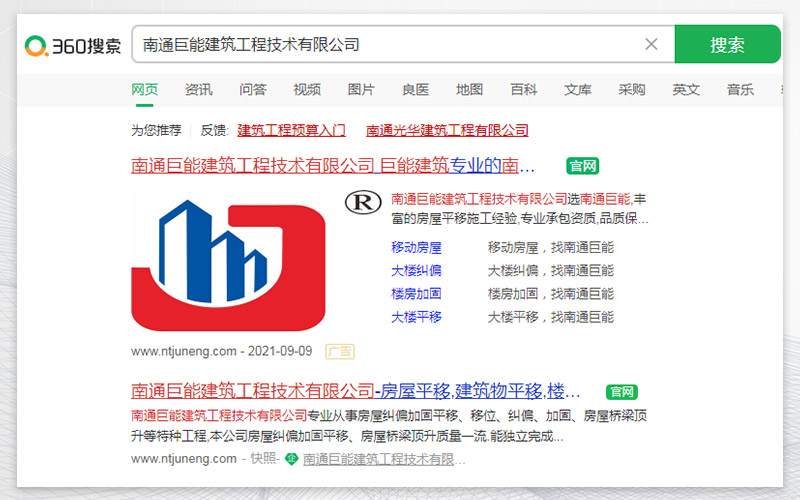
Task: Click the red and blue company logo thumbnail
Action: point(228,265)
